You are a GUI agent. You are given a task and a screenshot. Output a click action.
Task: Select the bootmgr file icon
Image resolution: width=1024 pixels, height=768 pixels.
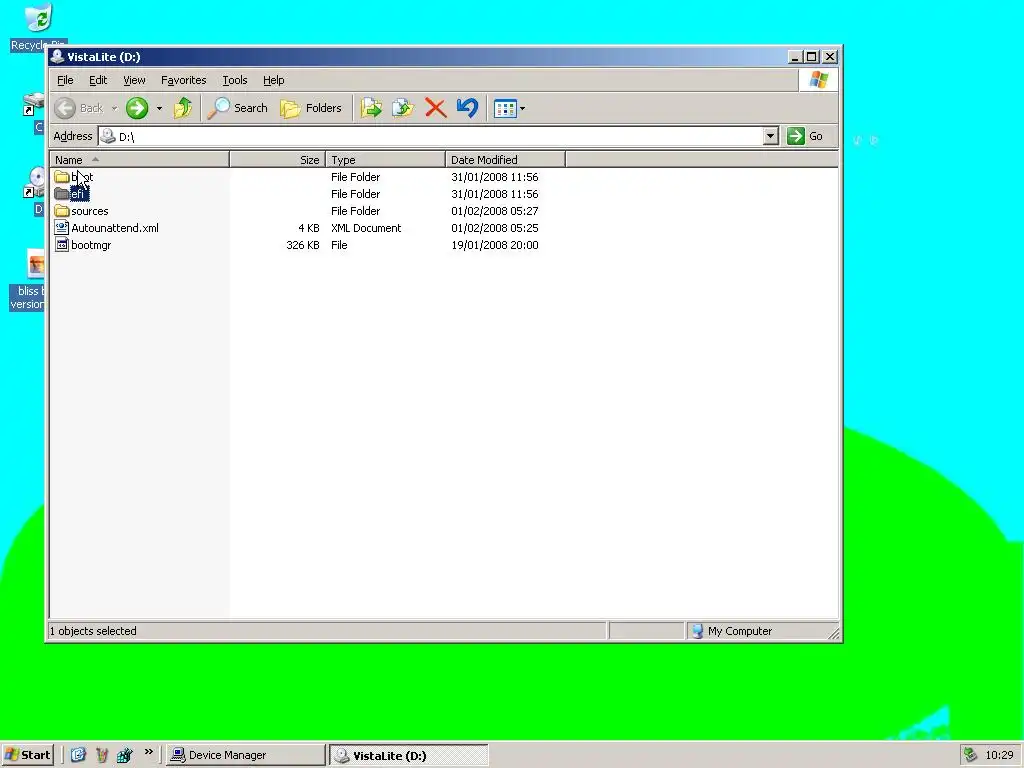click(x=62, y=245)
